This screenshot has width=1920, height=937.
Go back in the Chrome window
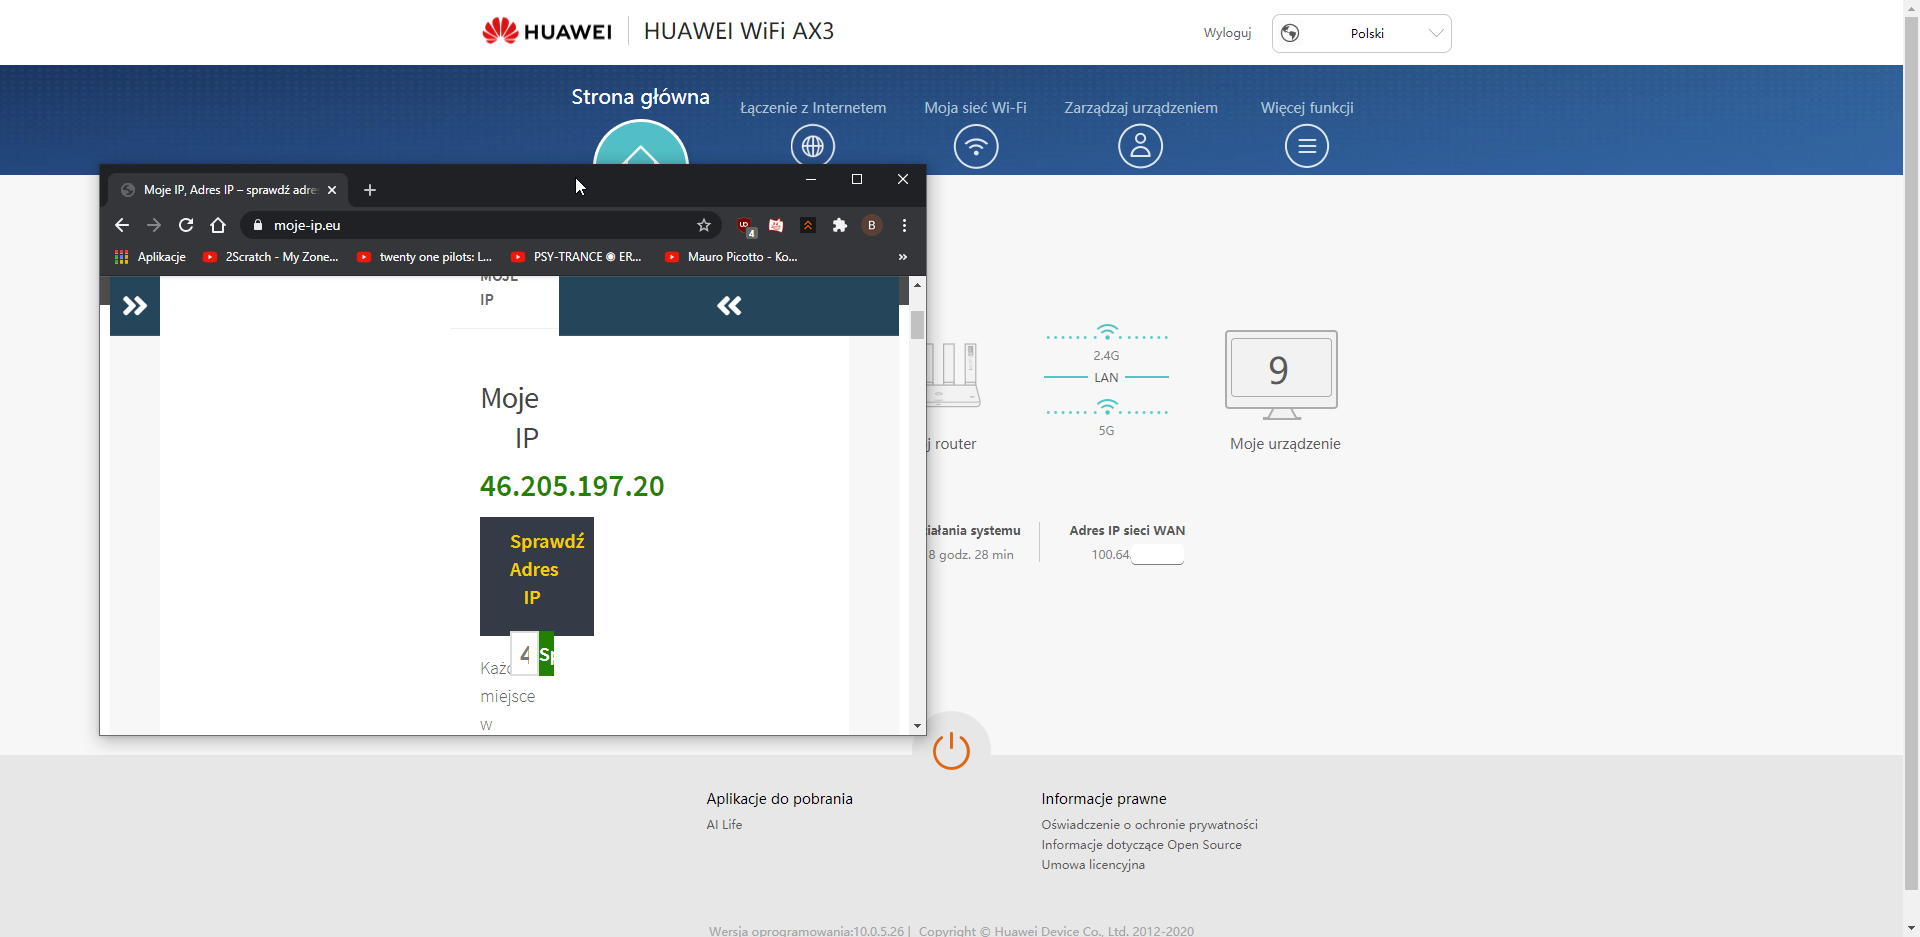click(x=122, y=225)
